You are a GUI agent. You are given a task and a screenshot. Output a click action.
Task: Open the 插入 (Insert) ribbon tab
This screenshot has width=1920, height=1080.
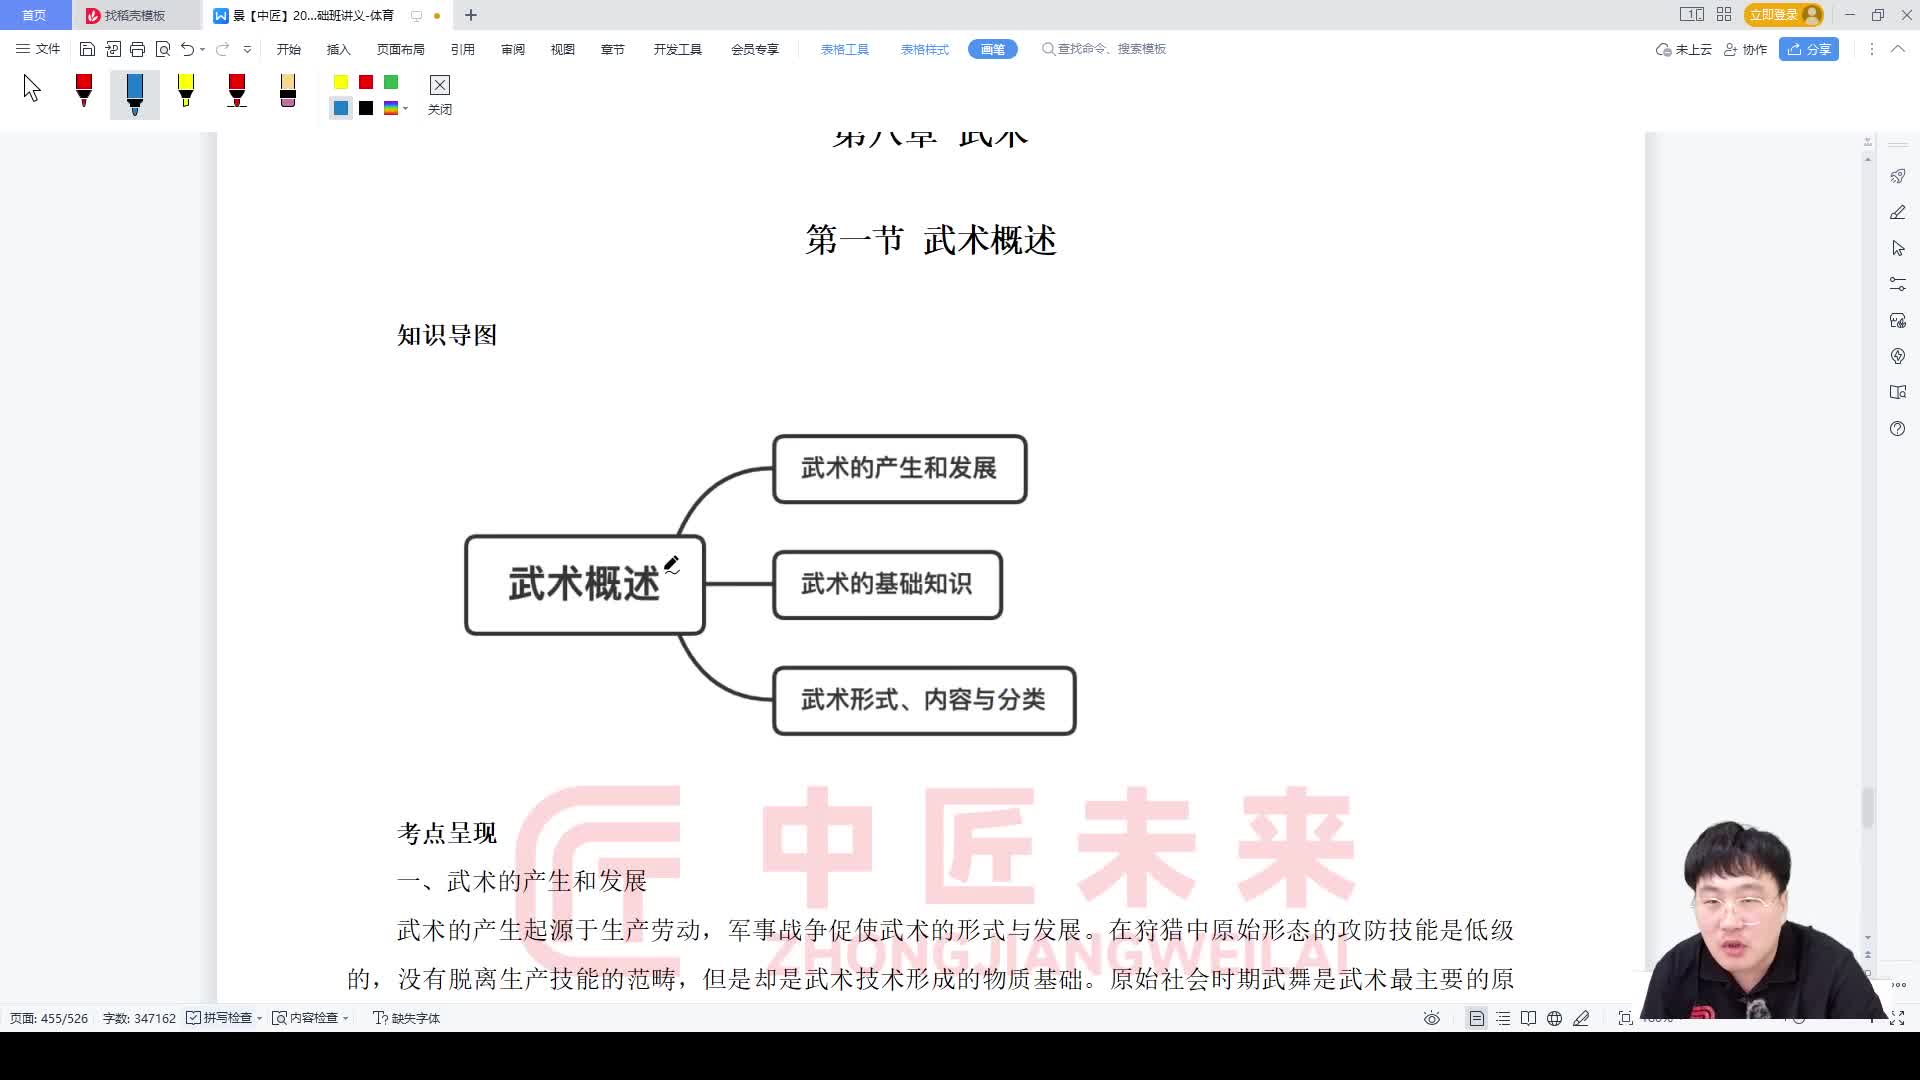click(337, 48)
